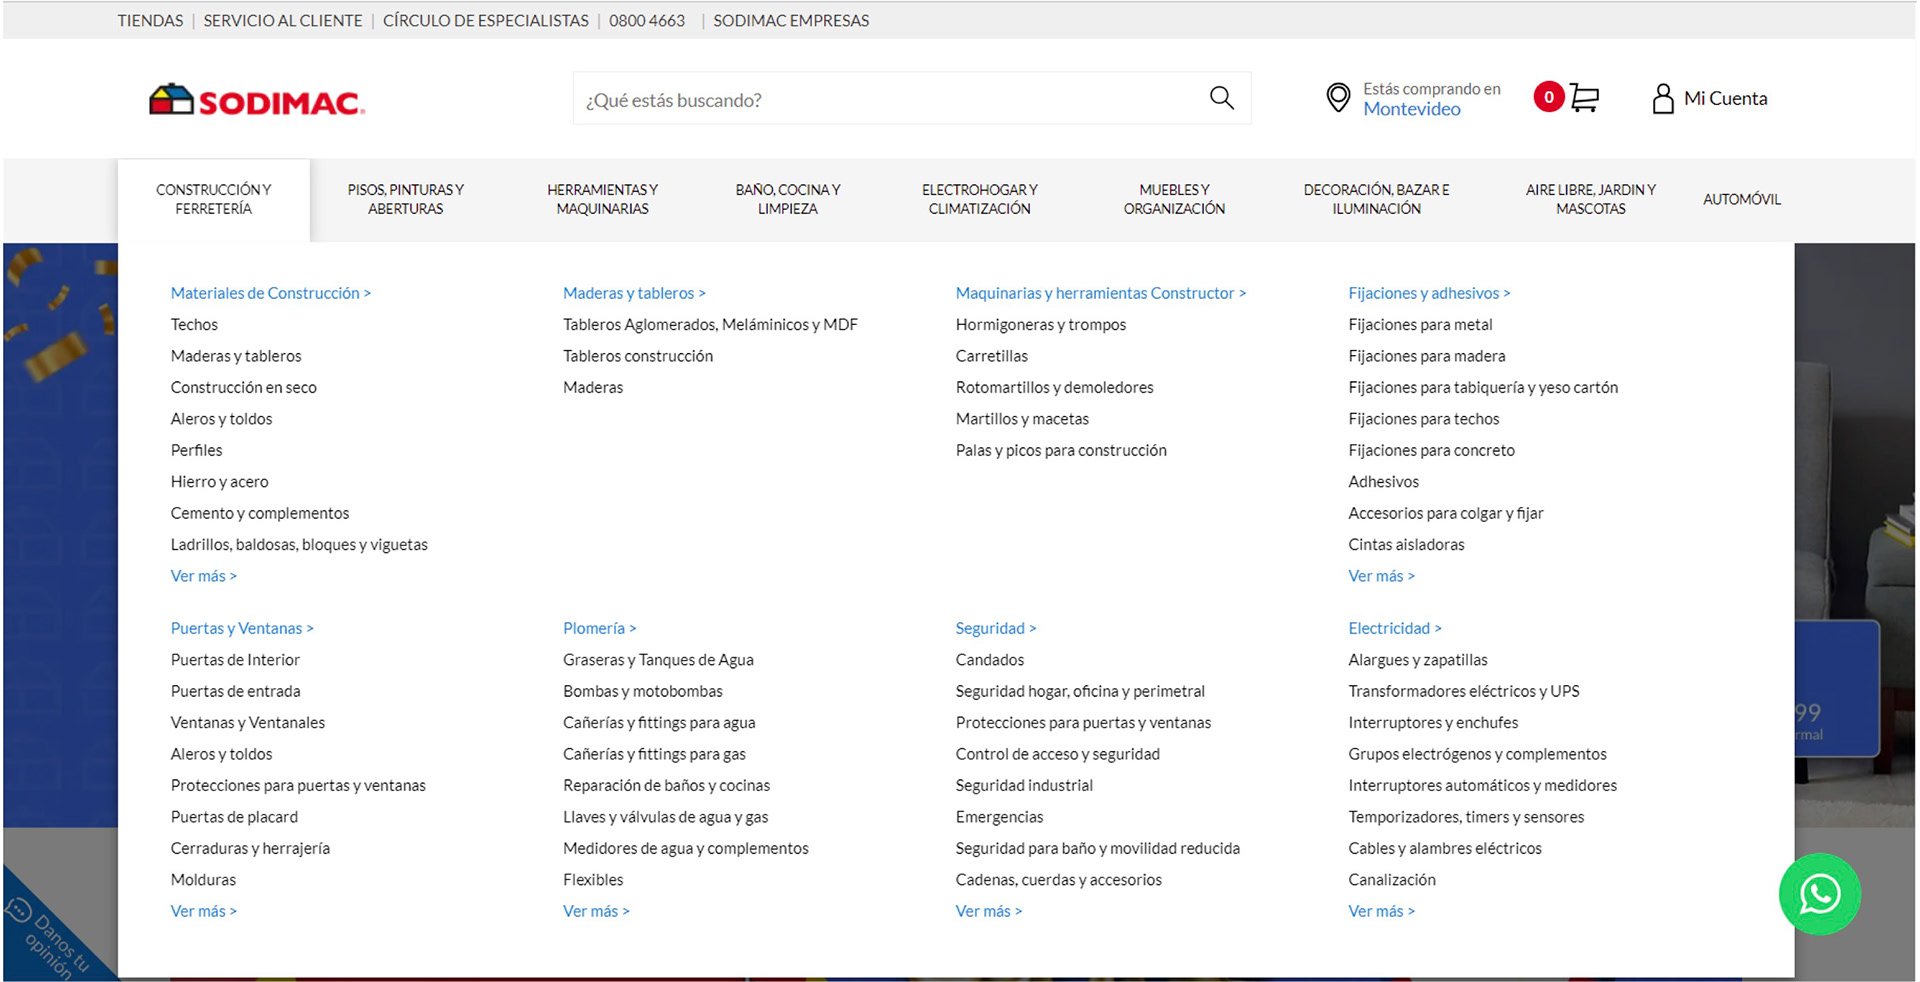Open Electrohogar y Climatización menu
The image size is (1920, 982).
pos(979,199)
